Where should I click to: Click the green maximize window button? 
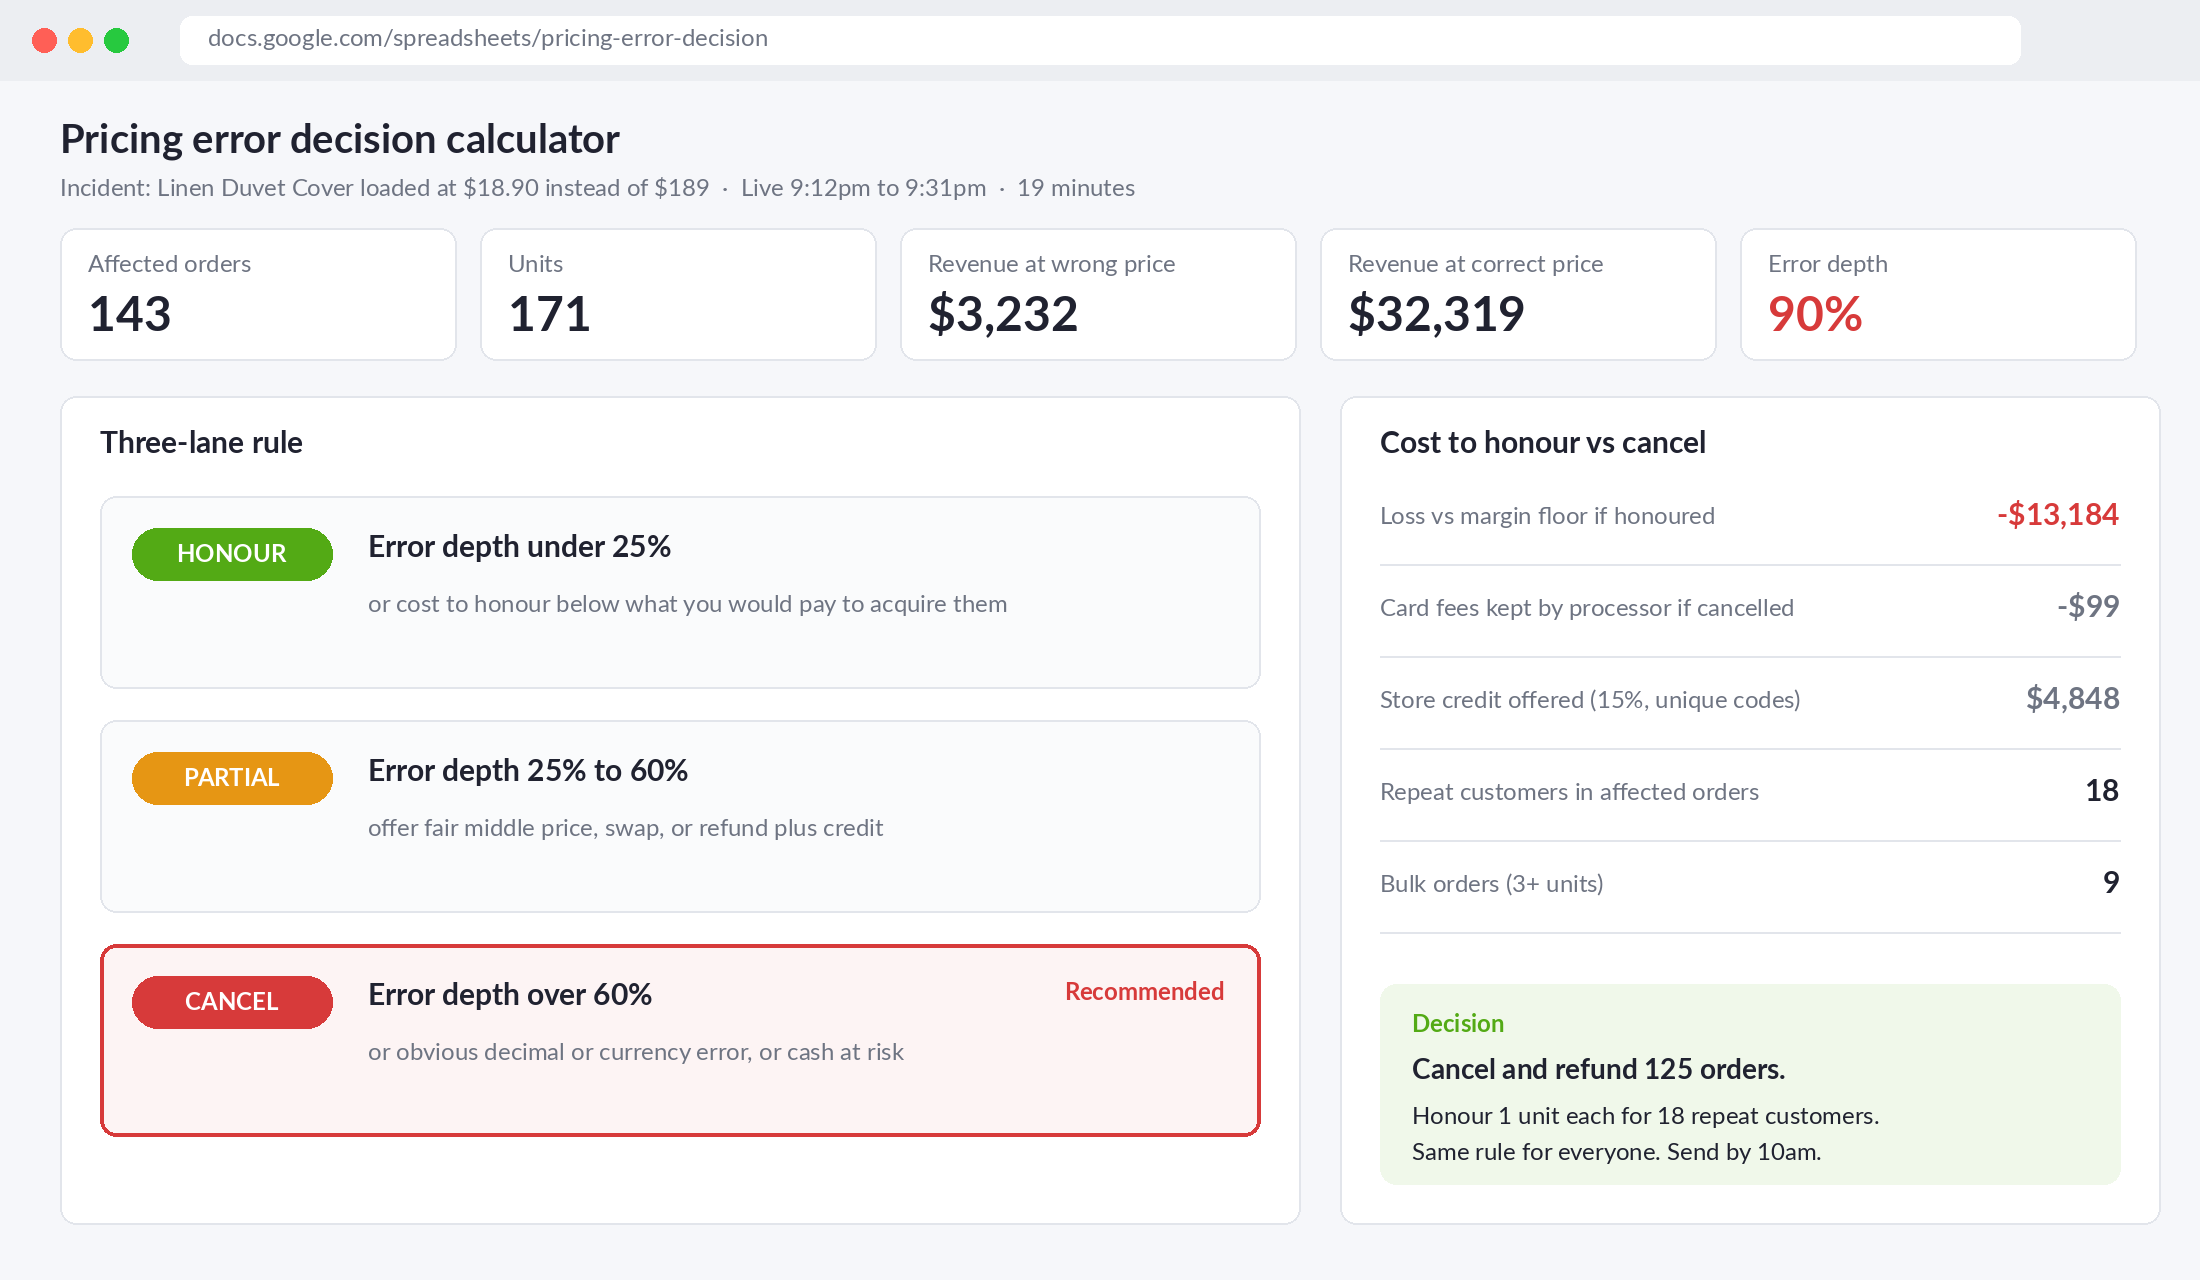pos(116,40)
